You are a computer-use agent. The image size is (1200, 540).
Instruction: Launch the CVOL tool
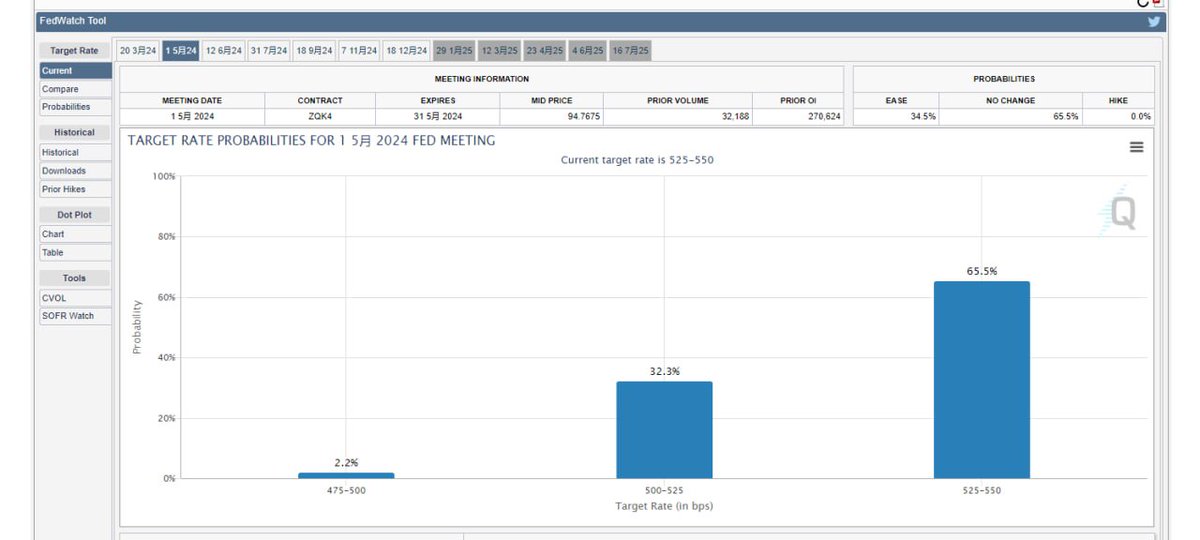75,297
